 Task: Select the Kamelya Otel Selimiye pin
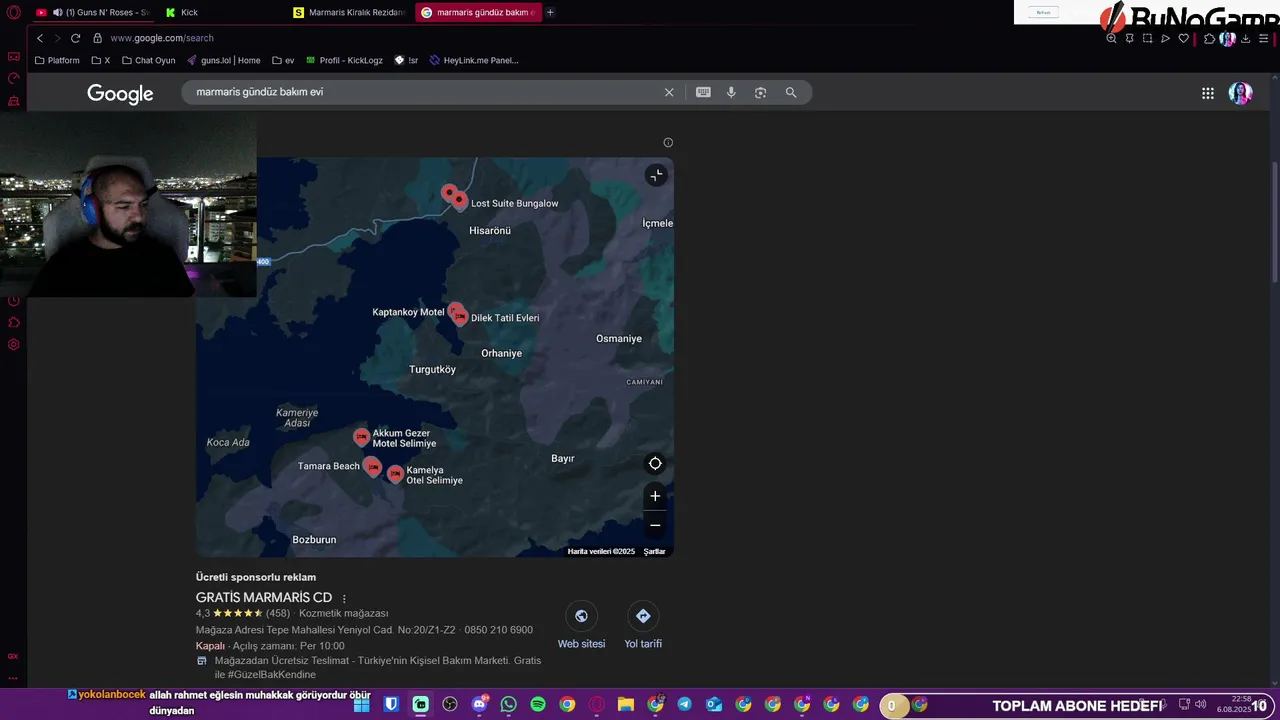[x=395, y=474]
